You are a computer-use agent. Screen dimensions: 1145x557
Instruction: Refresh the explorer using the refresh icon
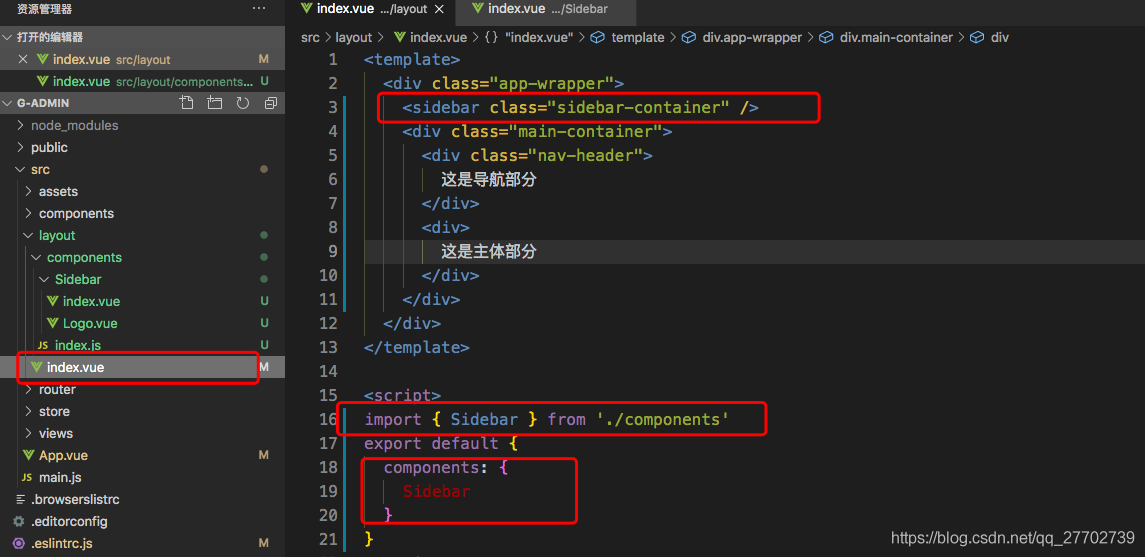click(242, 103)
